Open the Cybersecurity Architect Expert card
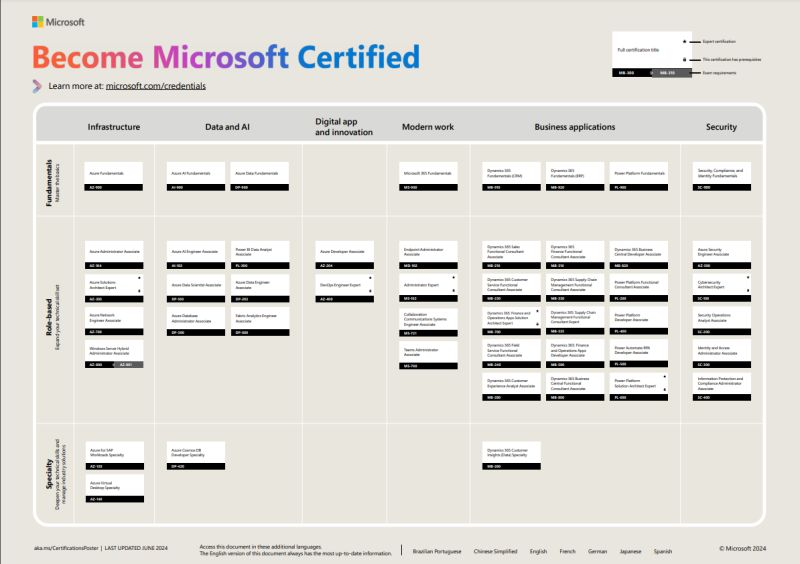 pos(721,288)
